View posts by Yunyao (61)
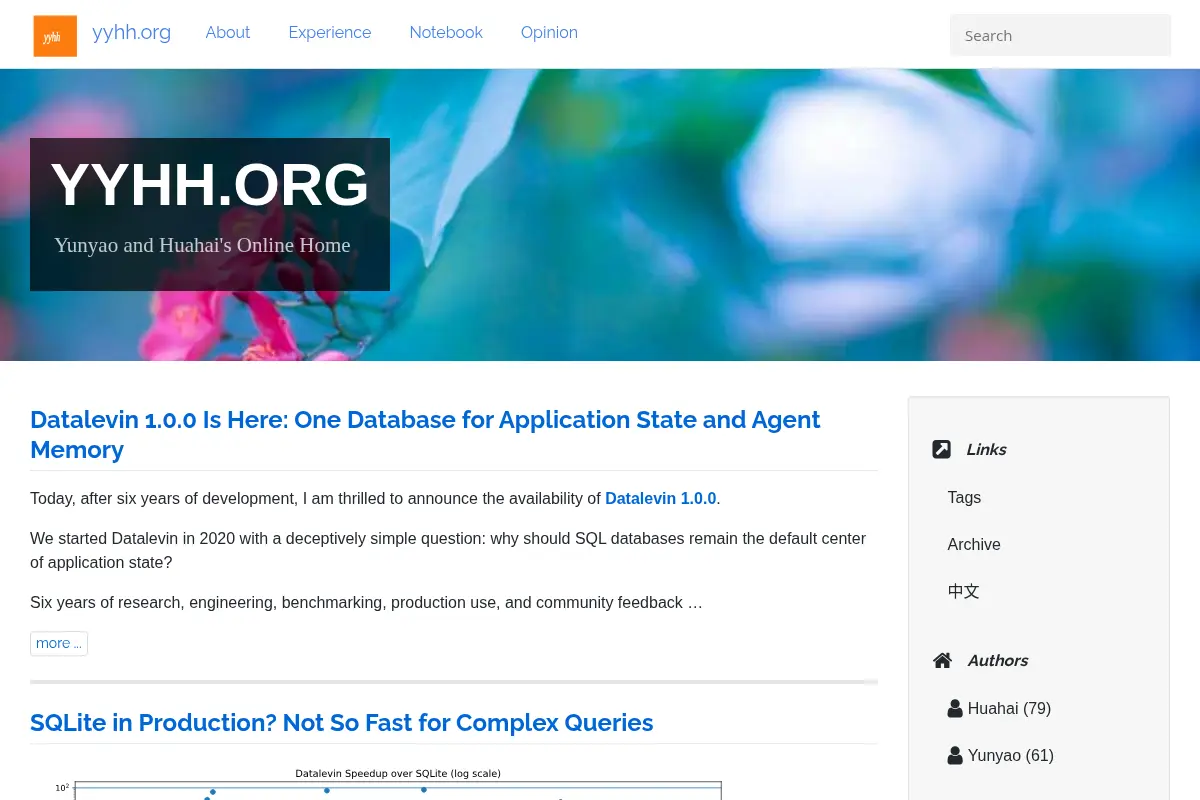1200x800 pixels. [x=1010, y=755]
